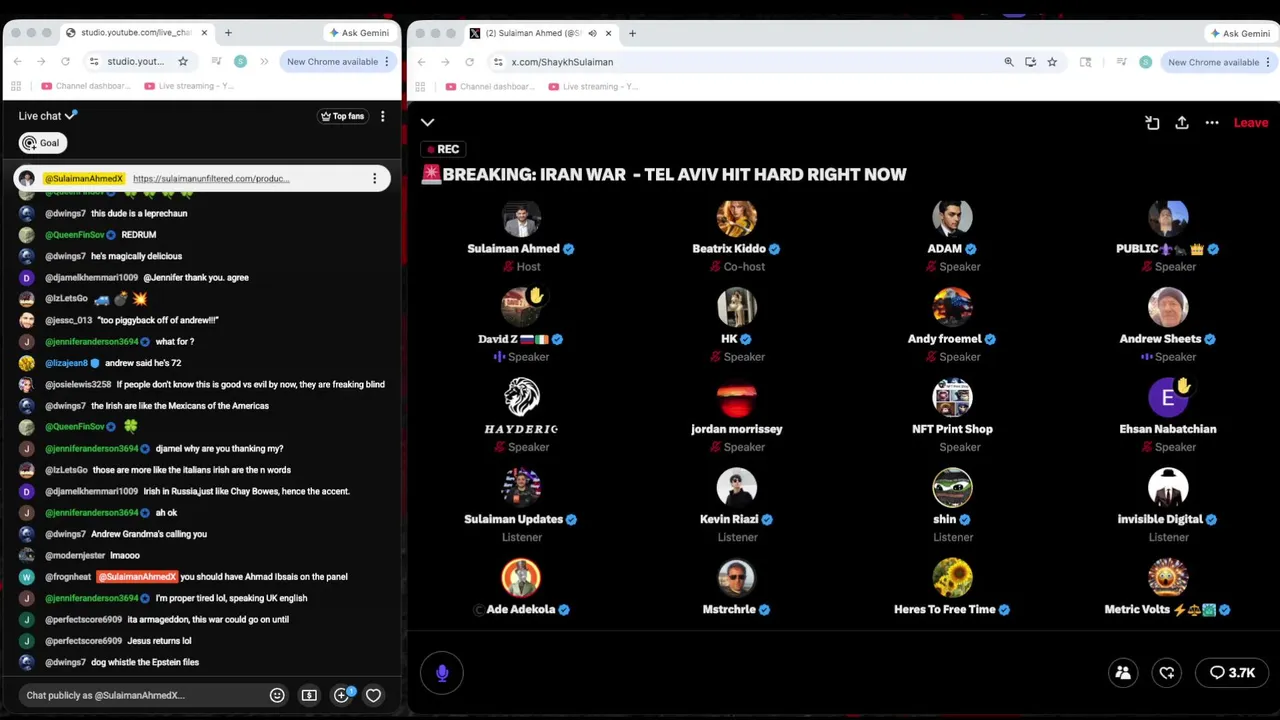The width and height of the screenshot is (1280, 720).
Task: Open Chrome profile S in YouTube window
Action: [240, 61]
